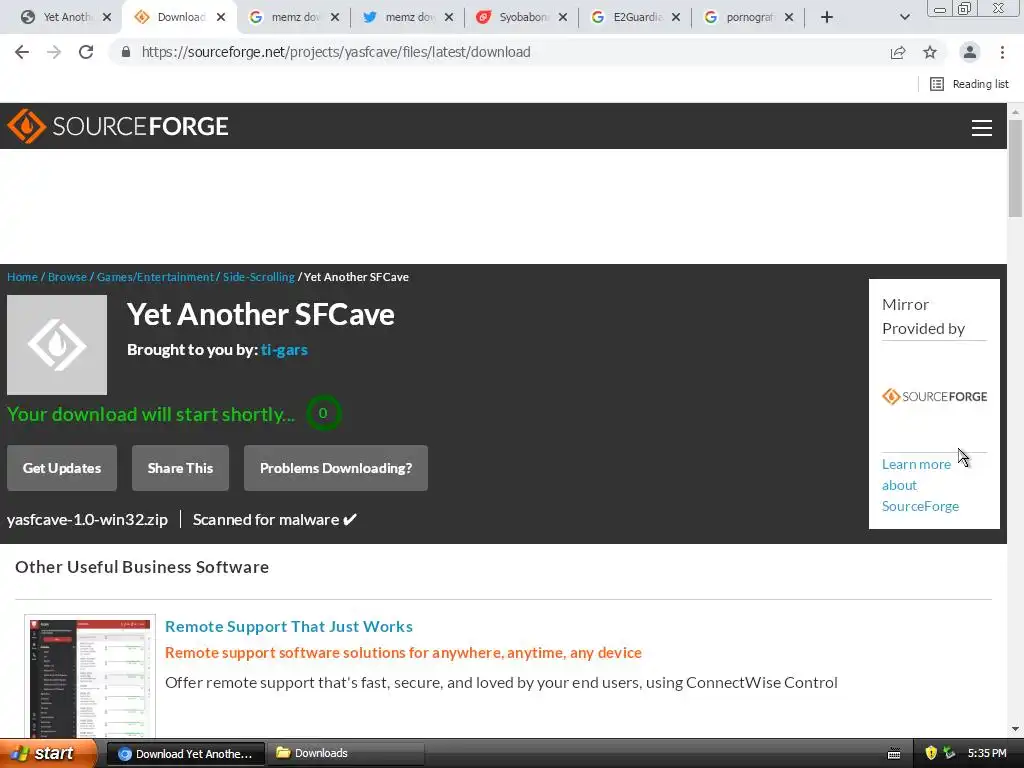
Task: Click the page vertical scrollbar thumb
Action: (x=1016, y=168)
